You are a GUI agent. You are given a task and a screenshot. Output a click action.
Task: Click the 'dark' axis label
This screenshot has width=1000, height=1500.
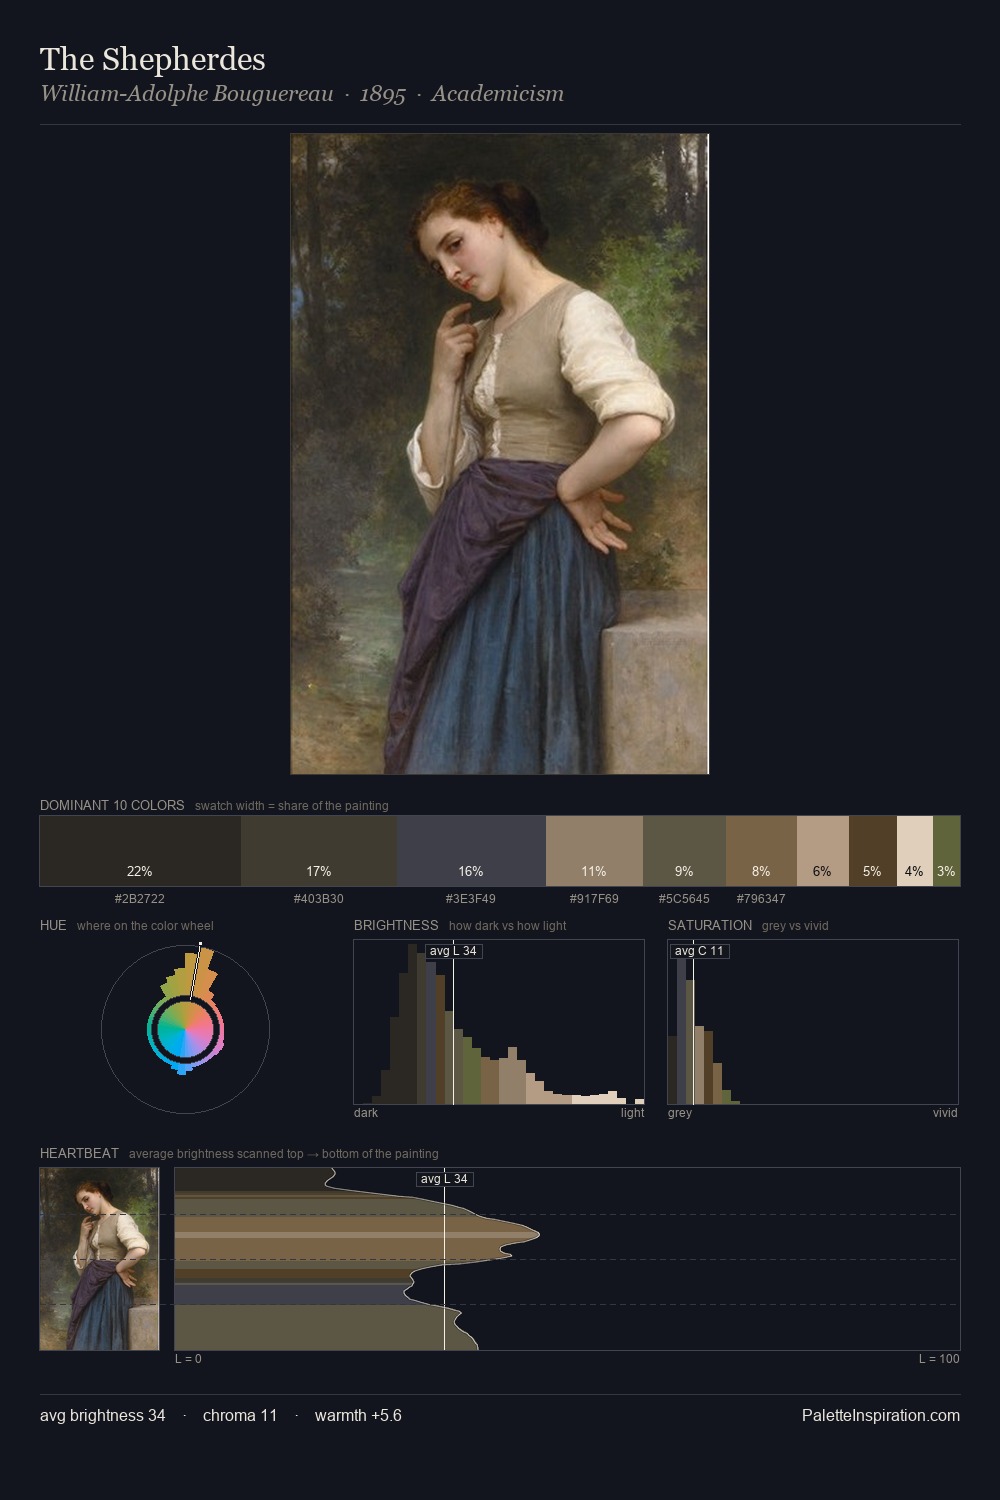pyautogui.click(x=366, y=1113)
